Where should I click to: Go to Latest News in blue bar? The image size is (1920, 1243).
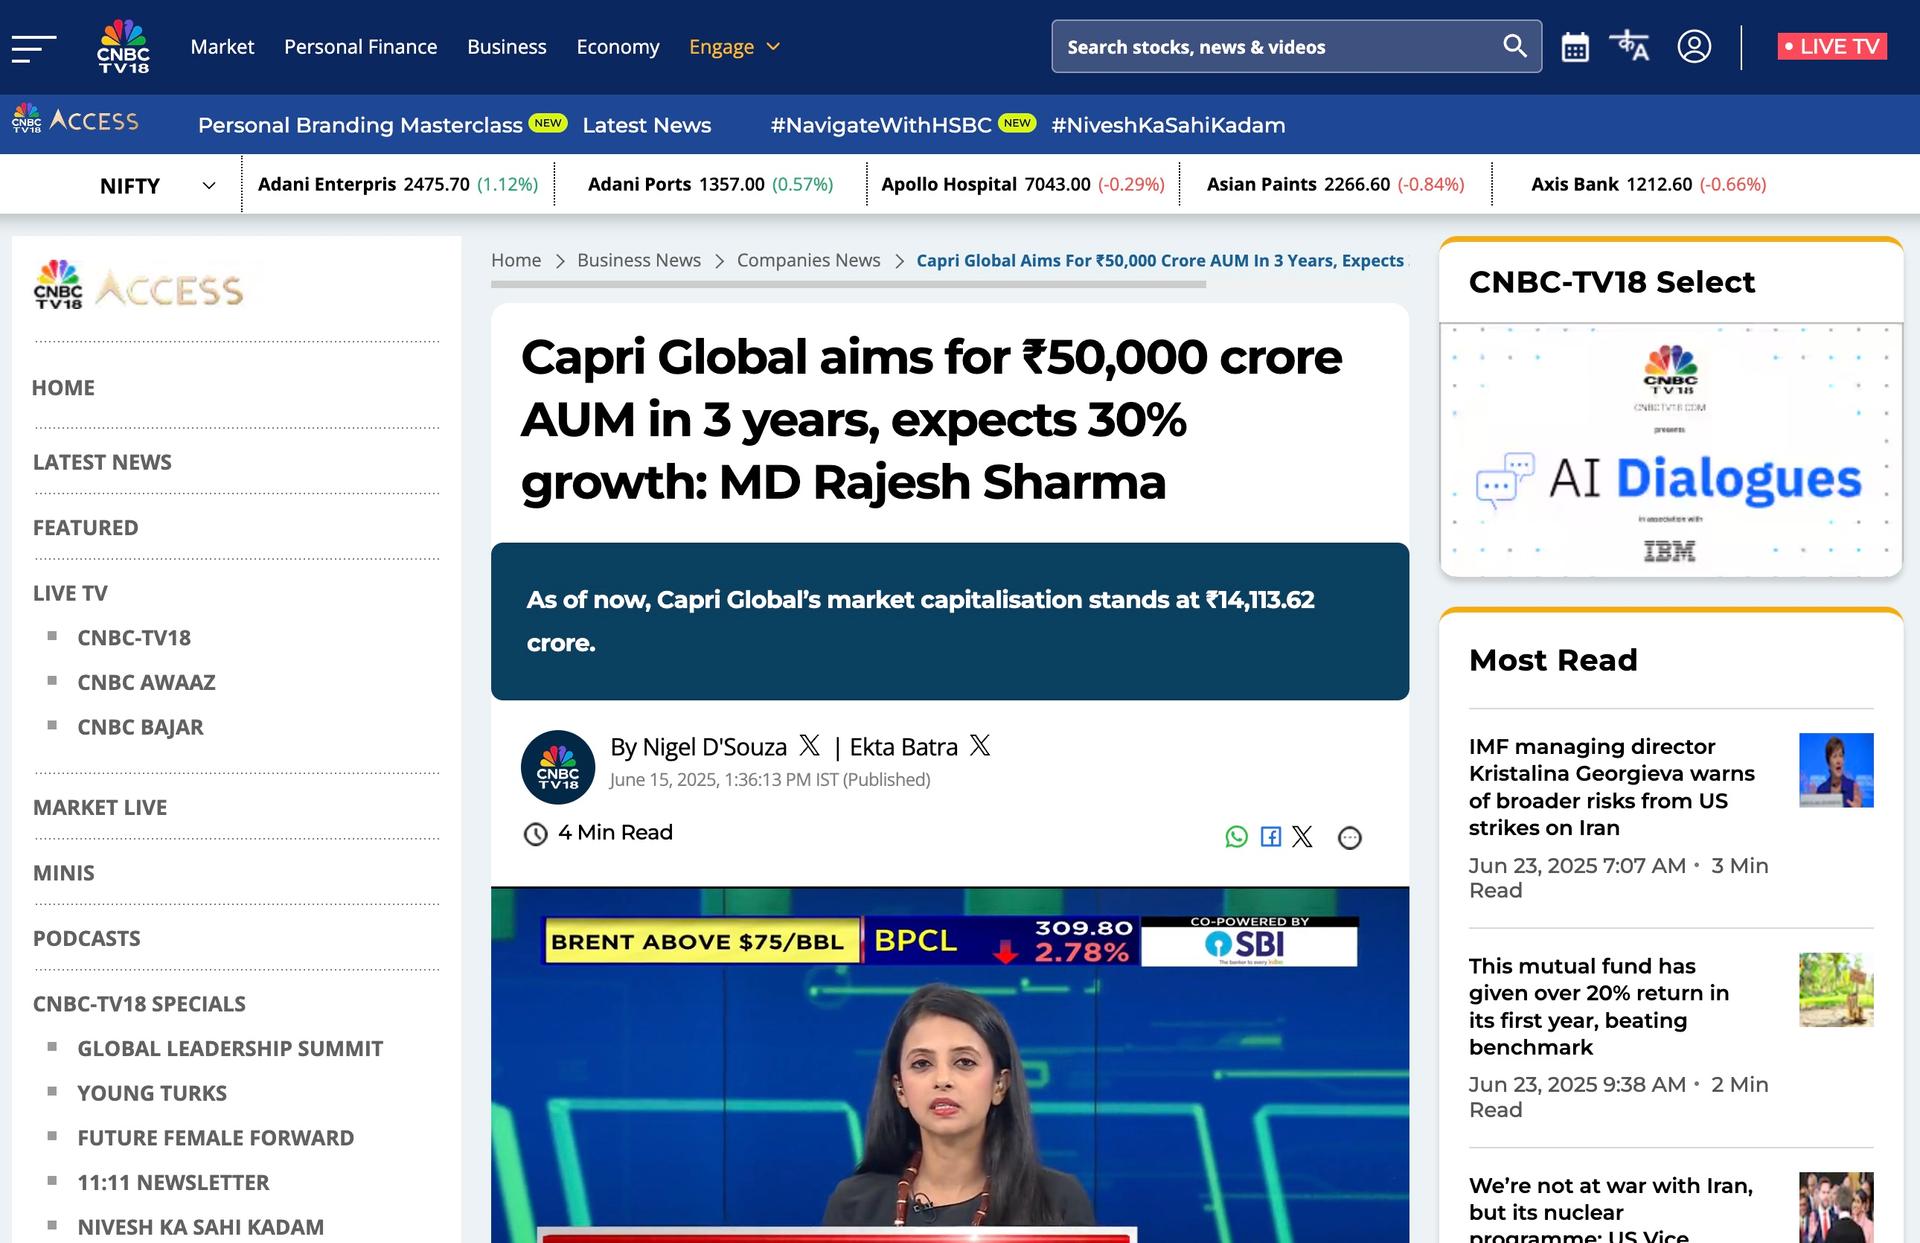click(647, 125)
